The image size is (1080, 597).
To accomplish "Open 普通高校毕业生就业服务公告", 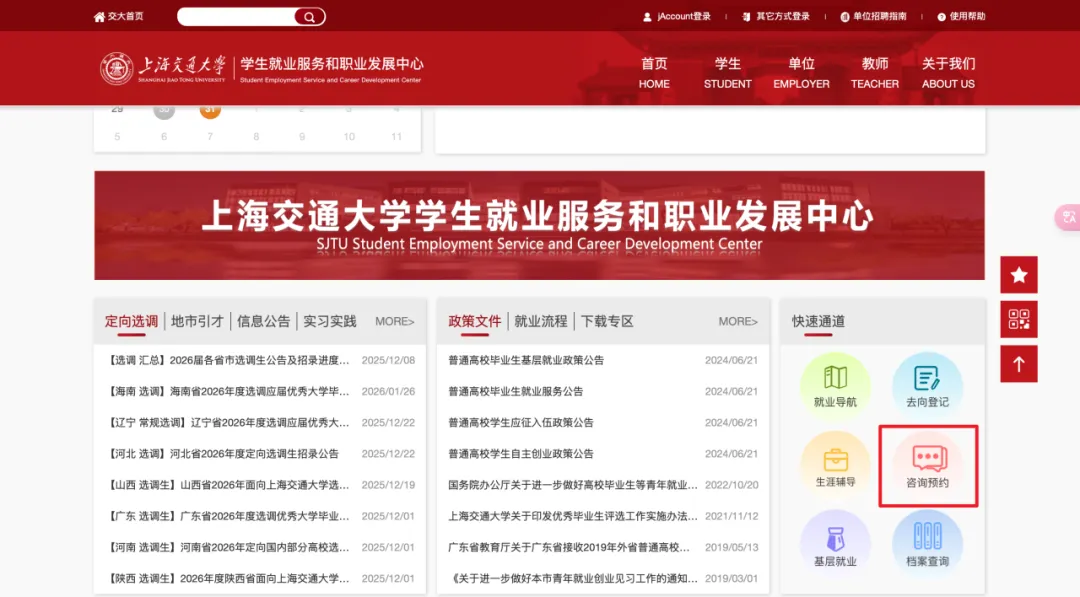I will [515, 391].
